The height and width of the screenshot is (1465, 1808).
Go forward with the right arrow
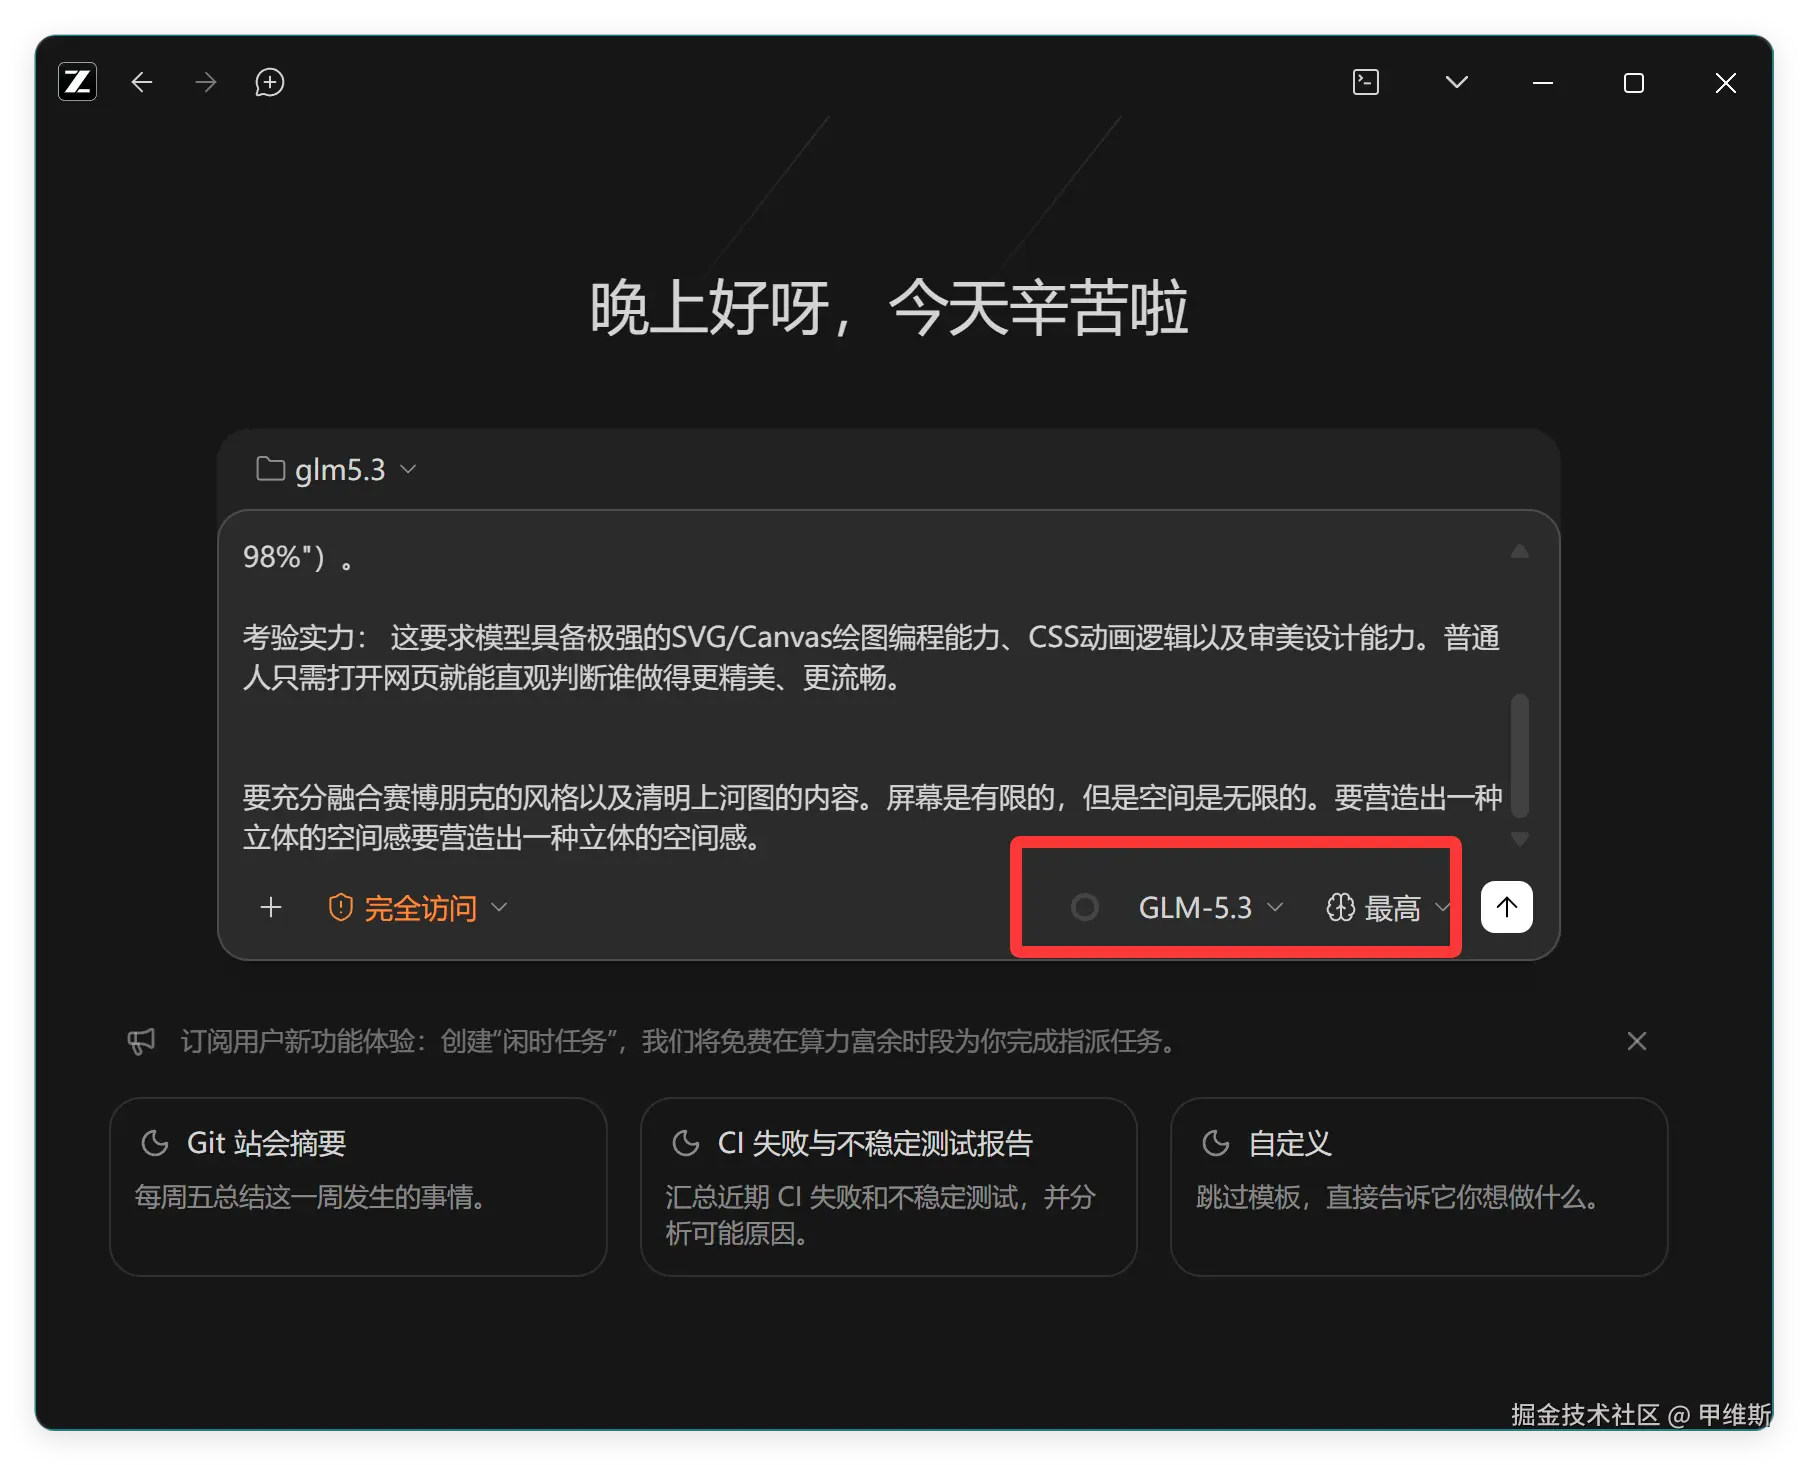pos(206,82)
